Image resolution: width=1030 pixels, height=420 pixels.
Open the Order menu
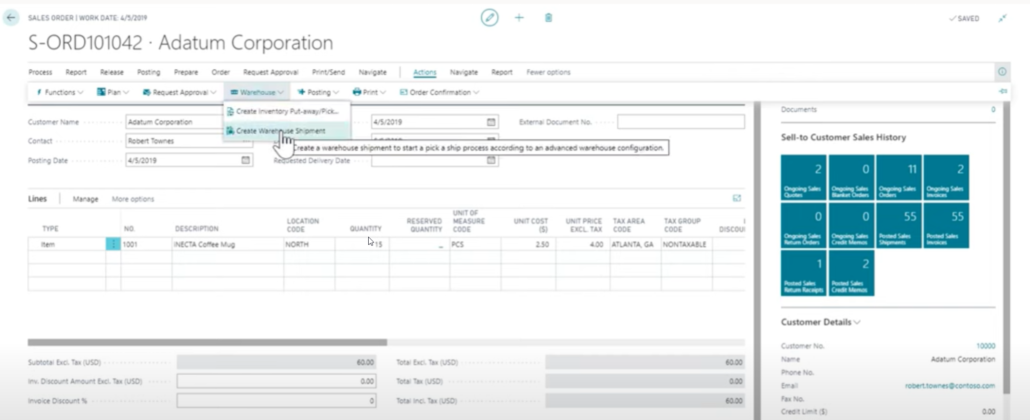coord(221,72)
